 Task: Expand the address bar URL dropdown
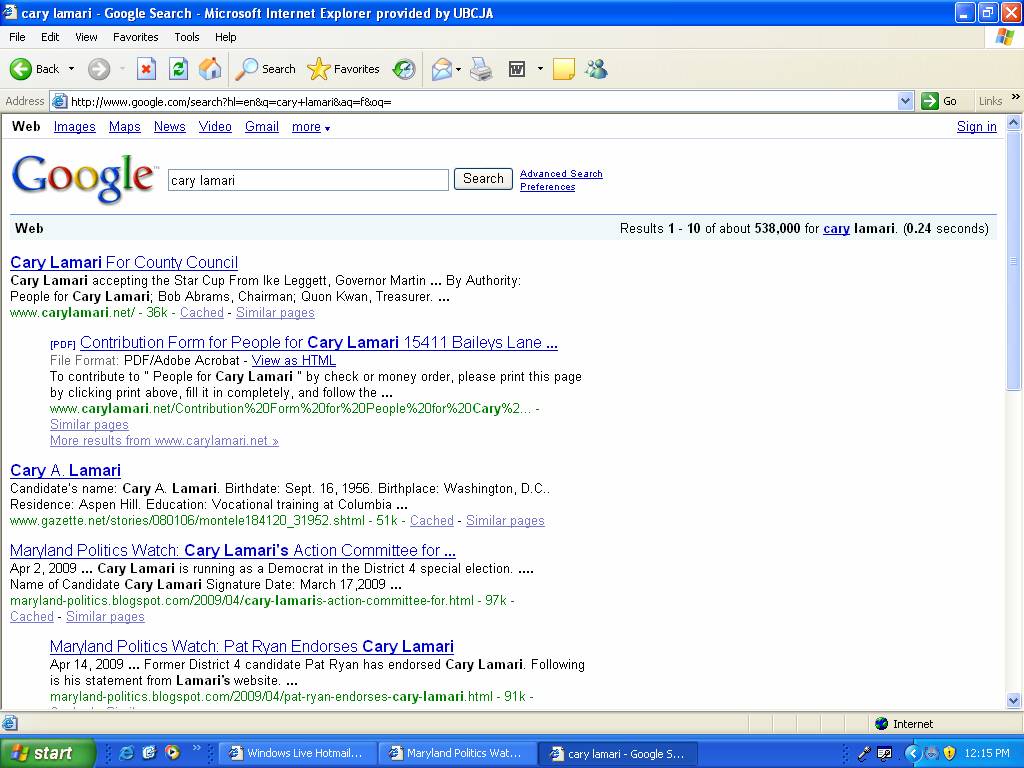(x=905, y=101)
